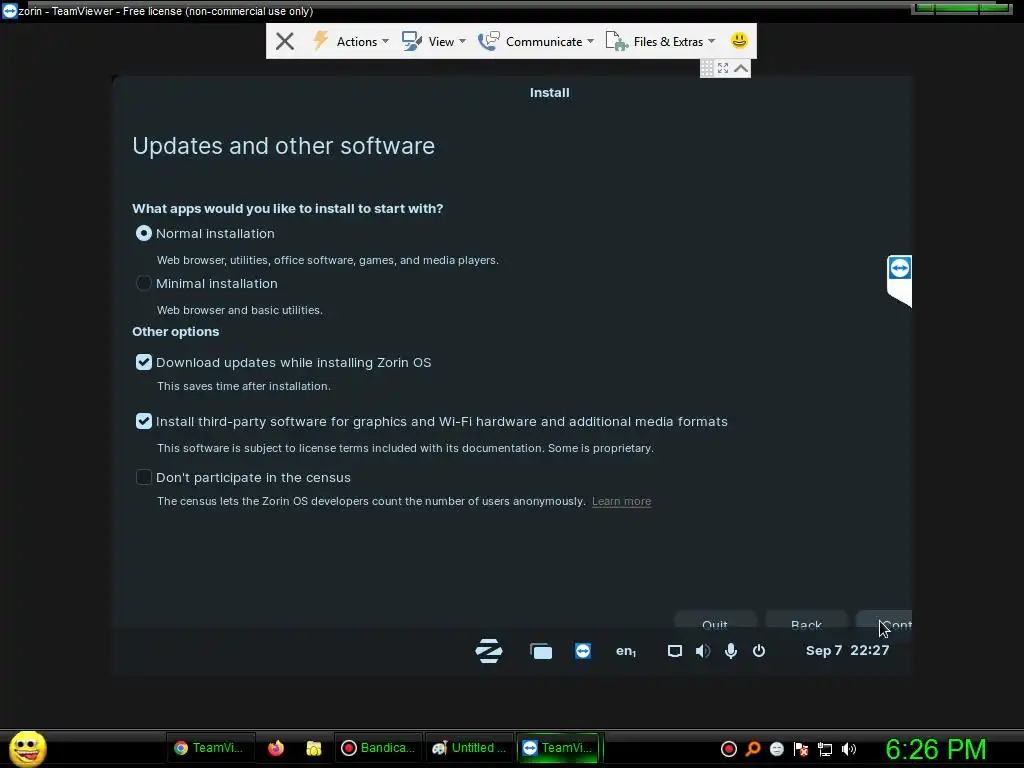Open the Actions menu in TeamViewer toolbar
Viewport: 1024px width, 768px height.
[x=351, y=41]
